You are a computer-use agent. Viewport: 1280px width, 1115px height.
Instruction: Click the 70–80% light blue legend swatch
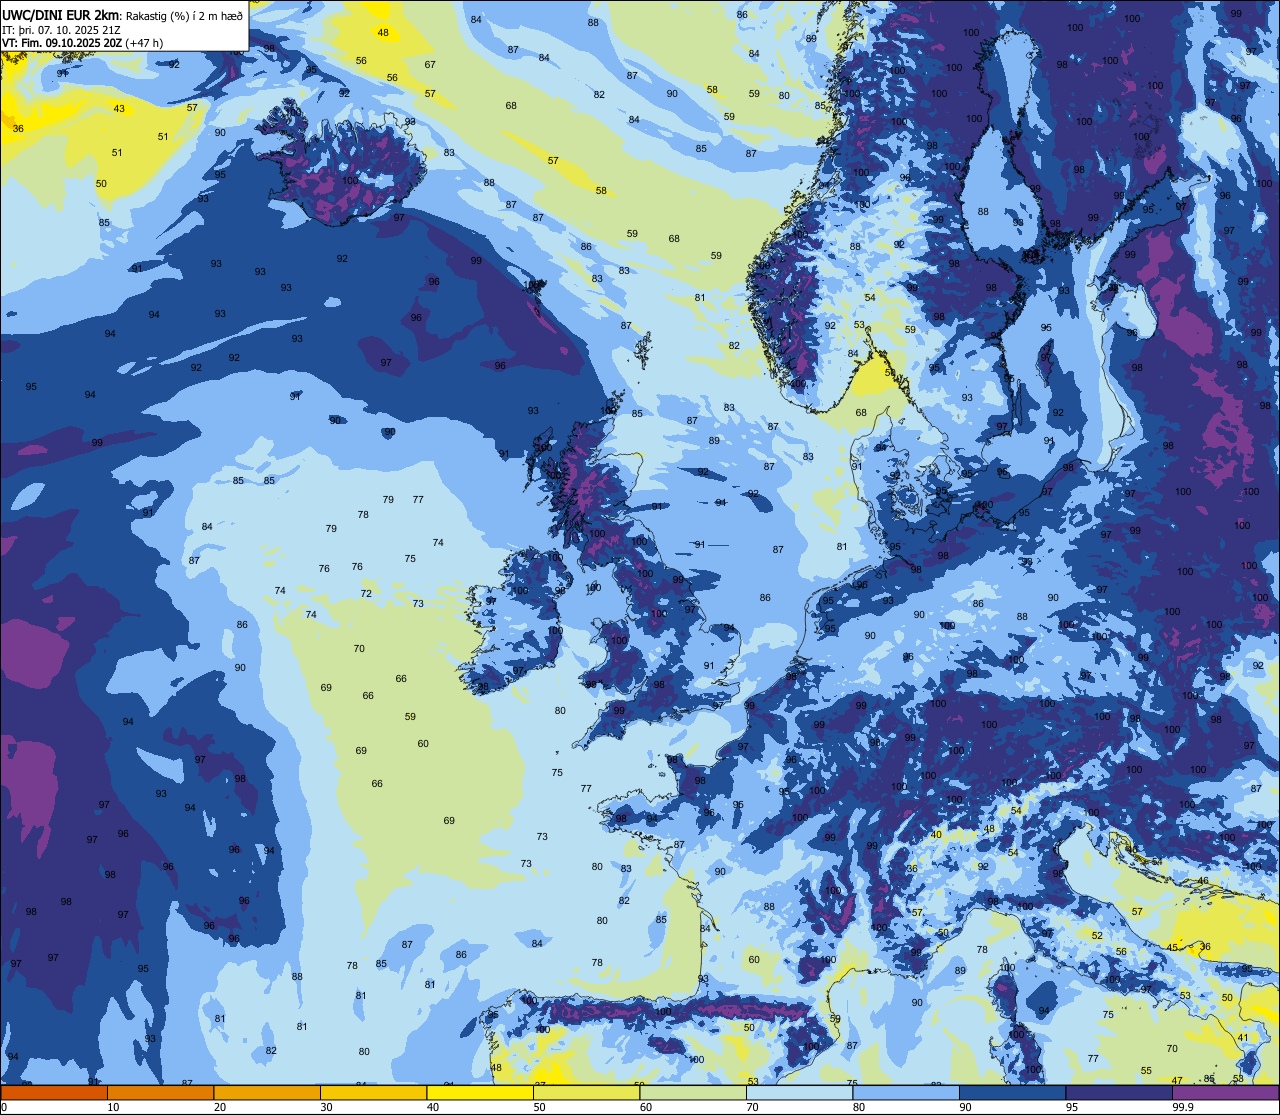pyautogui.click(x=800, y=1093)
